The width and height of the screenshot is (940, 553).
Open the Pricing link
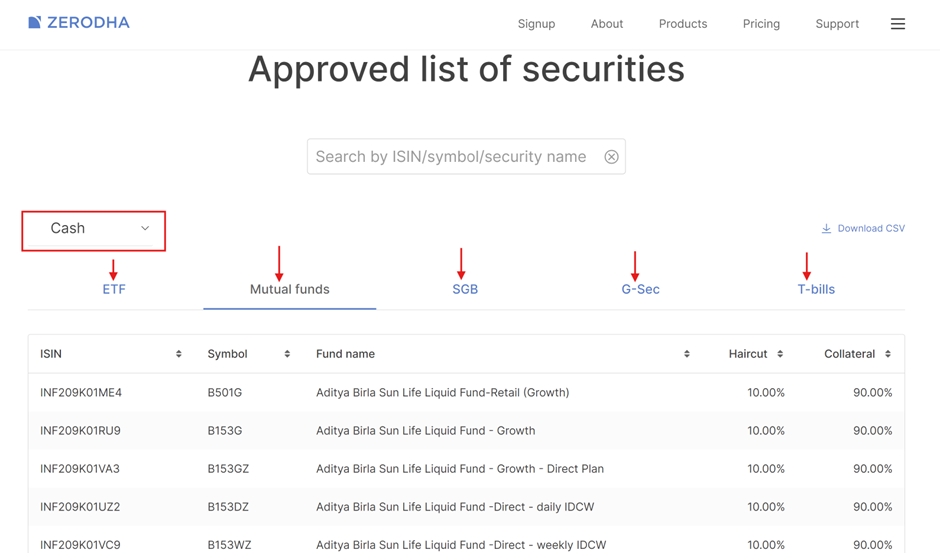(761, 24)
